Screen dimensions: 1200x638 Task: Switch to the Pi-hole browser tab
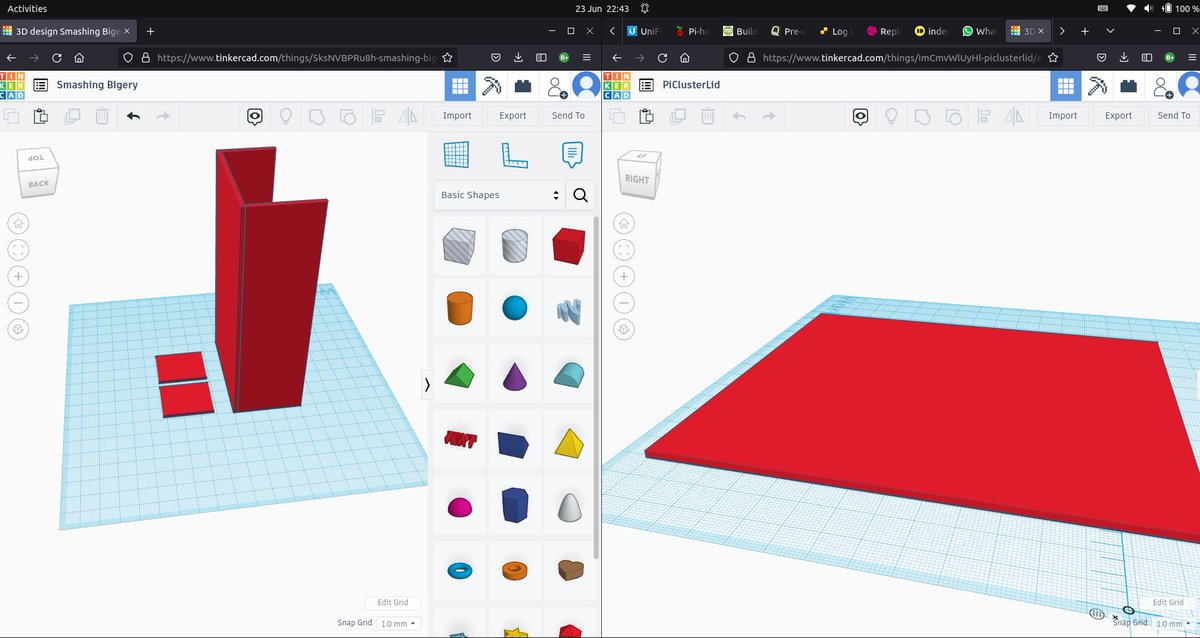coord(693,31)
